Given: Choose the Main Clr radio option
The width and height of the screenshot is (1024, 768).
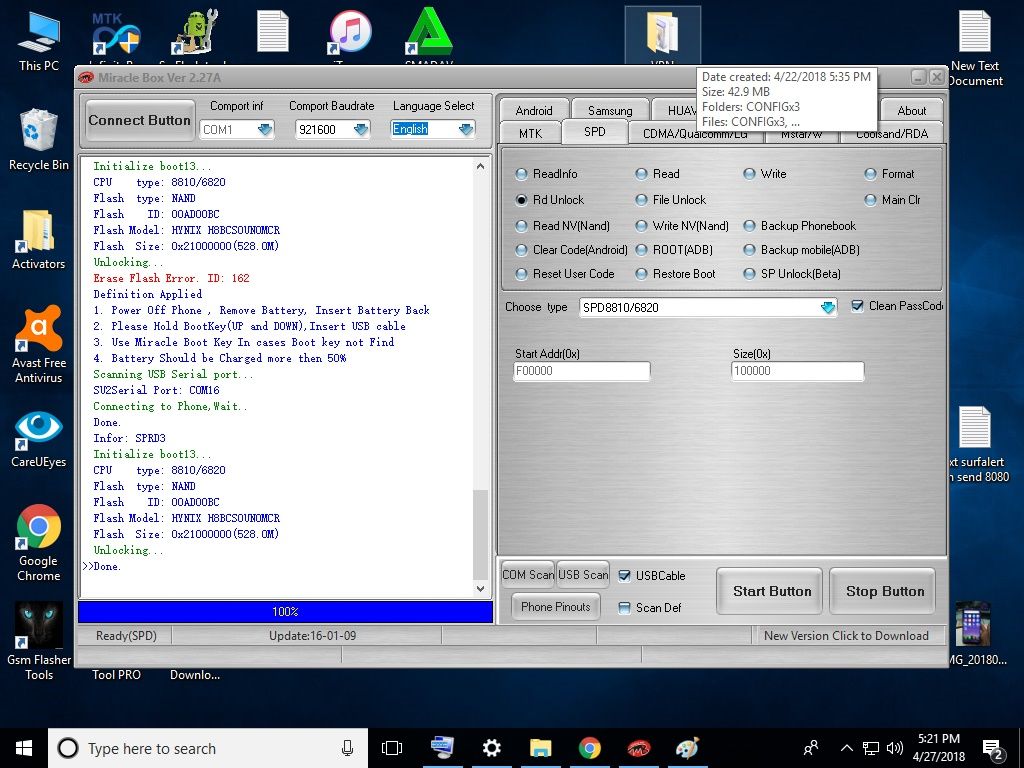Looking at the screenshot, I should click(870, 200).
